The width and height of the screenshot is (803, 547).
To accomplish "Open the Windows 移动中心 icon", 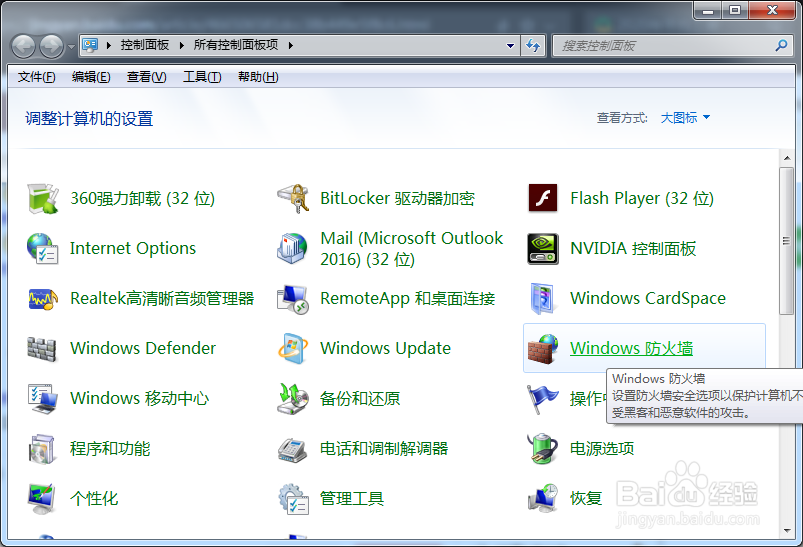I will pos(43,398).
